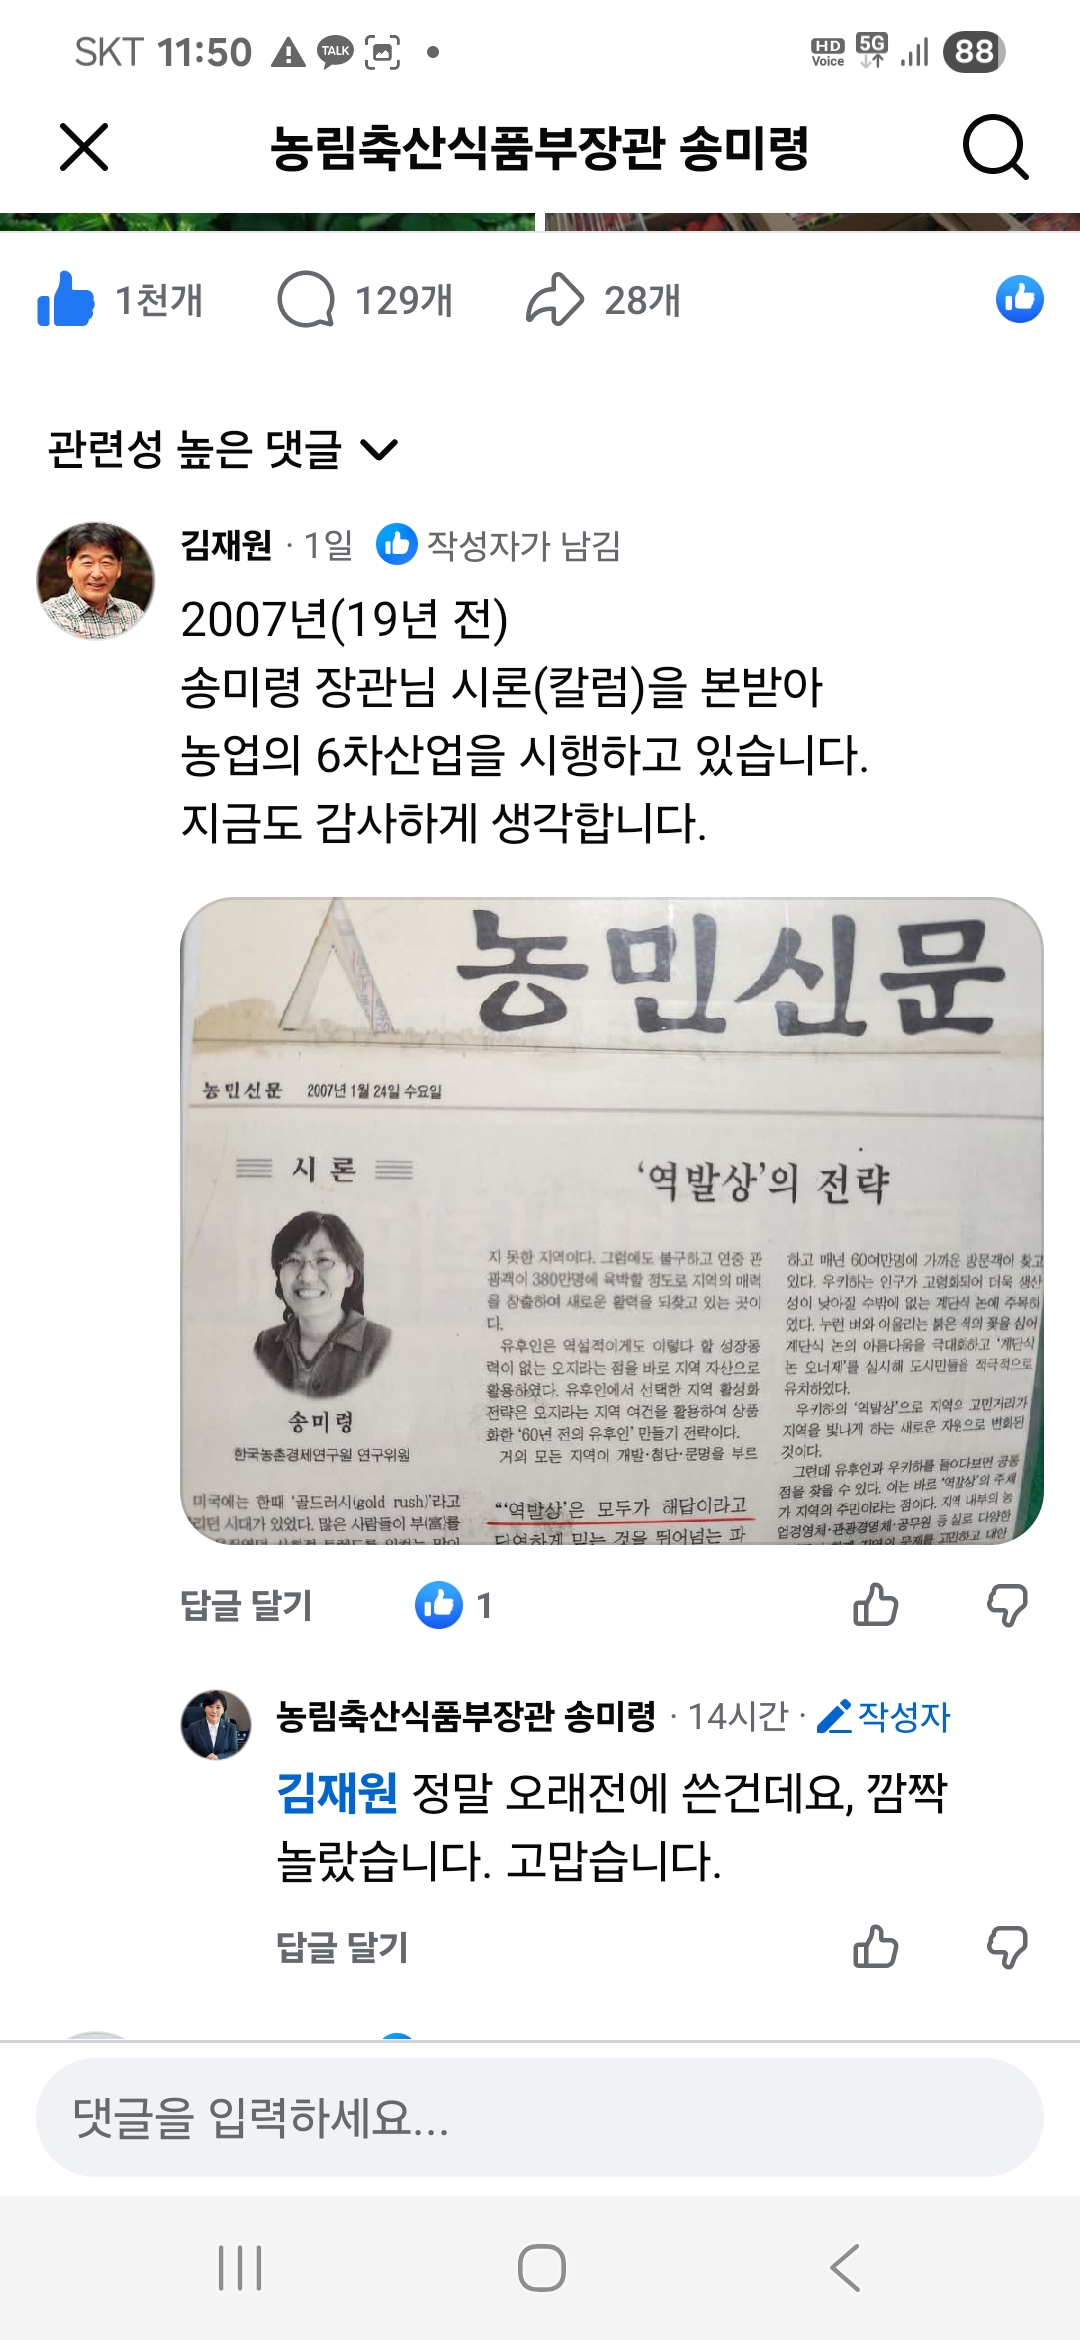
Task: Tap the blue 김재원 mention in reply
Action: 337,1792
